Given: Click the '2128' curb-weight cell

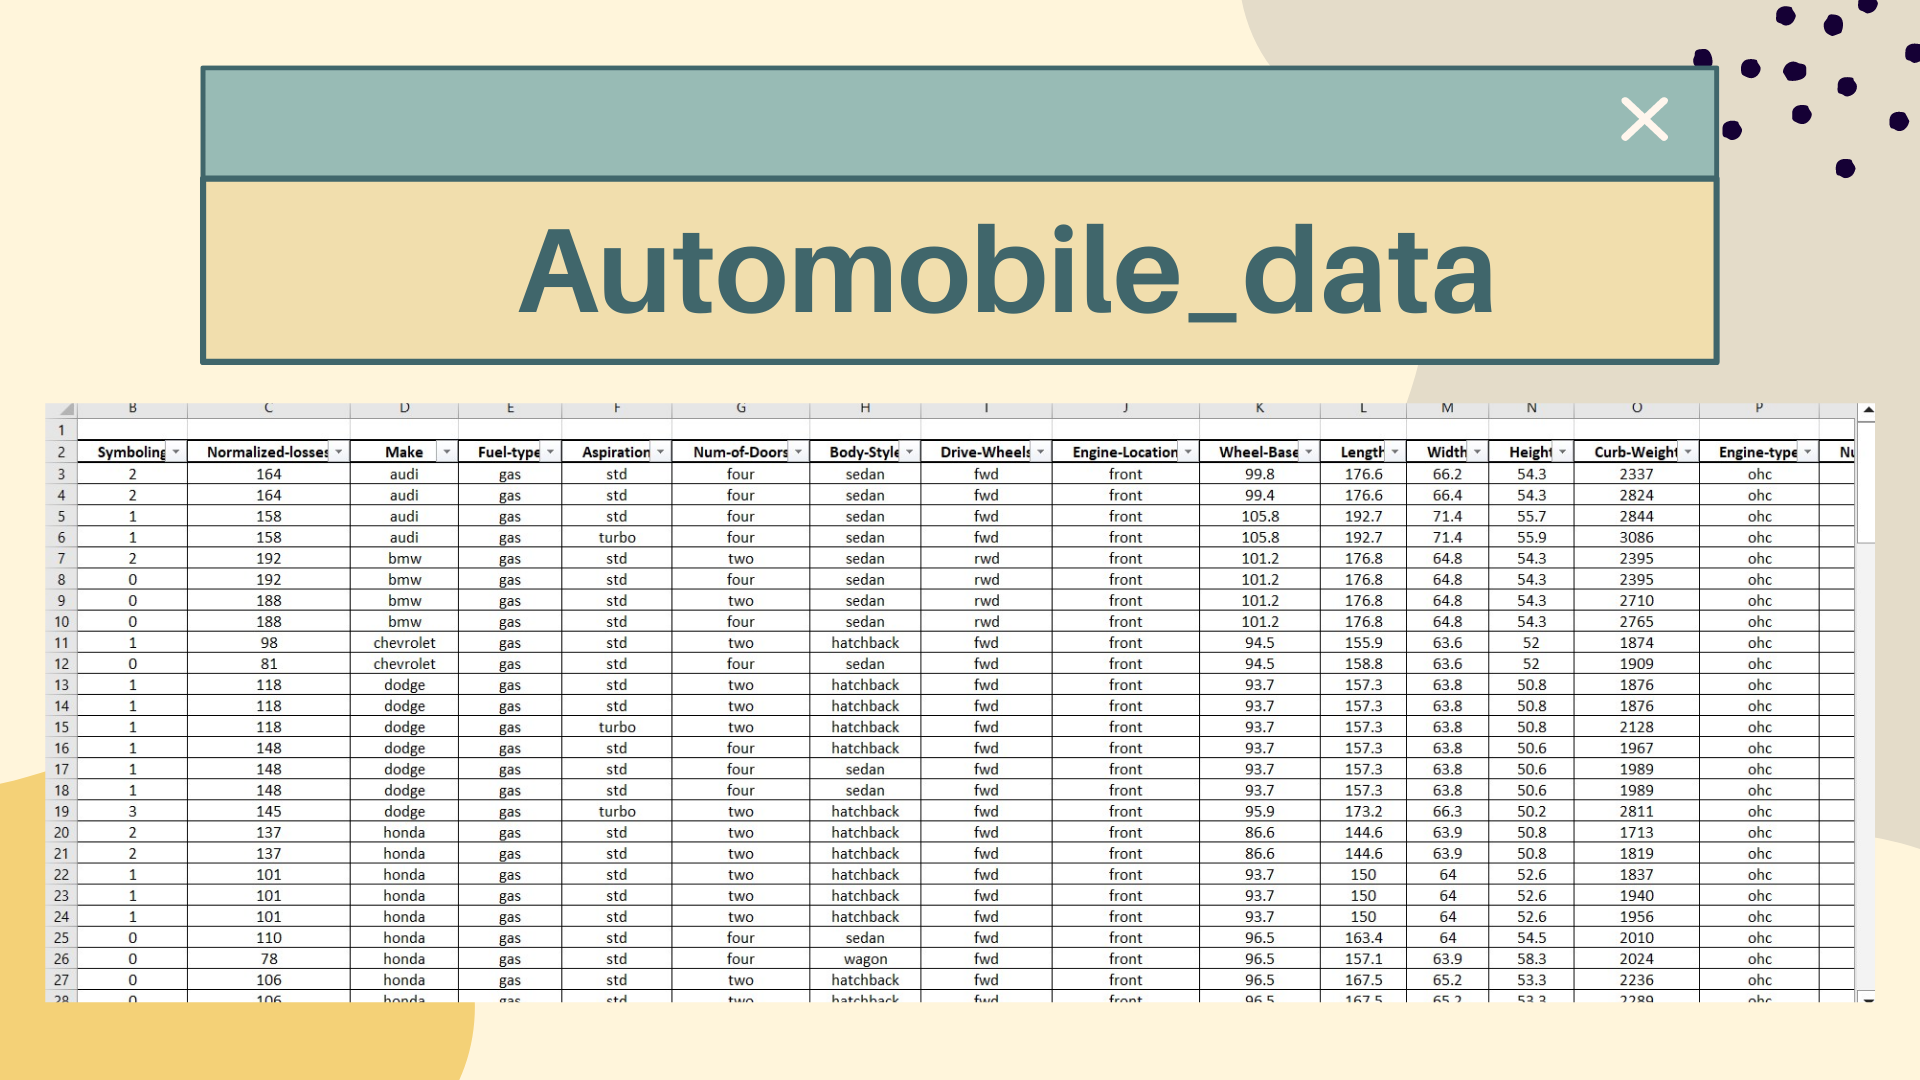Looking at the screenshot, I should 1637,727.
